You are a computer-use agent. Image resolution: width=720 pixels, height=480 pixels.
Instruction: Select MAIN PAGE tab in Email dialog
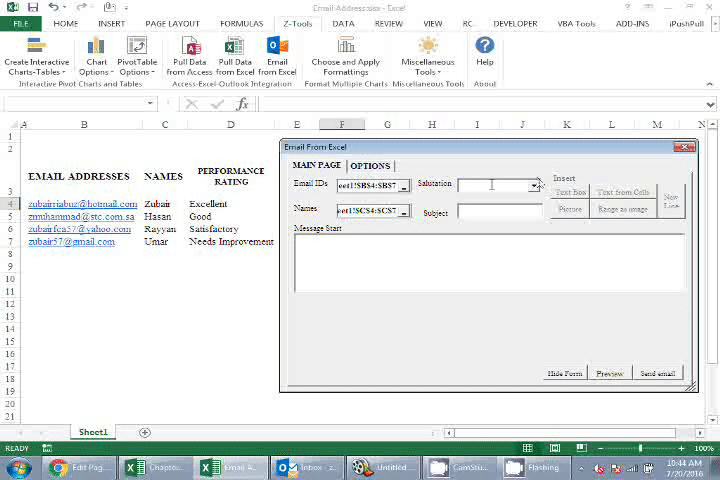pyautogui.click(x=316, y=165)
